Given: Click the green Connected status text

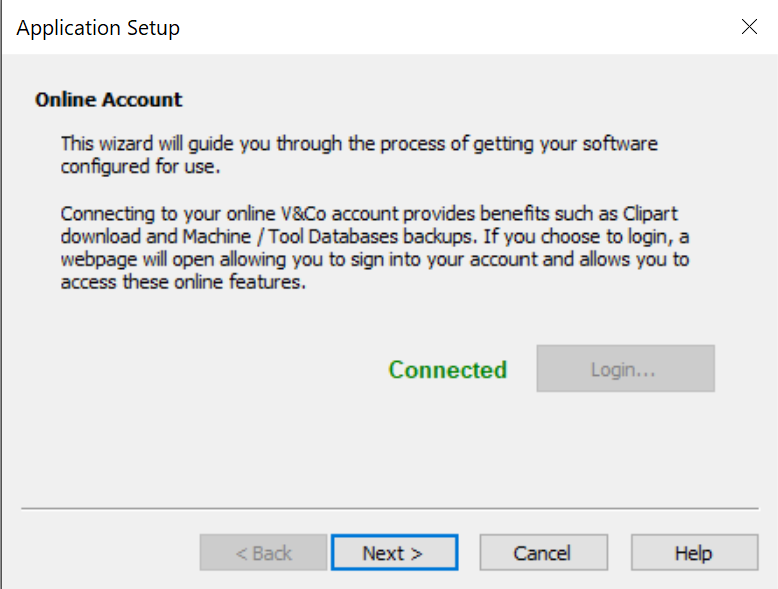Looking at the screenshot, I should (x=448, y=370).
